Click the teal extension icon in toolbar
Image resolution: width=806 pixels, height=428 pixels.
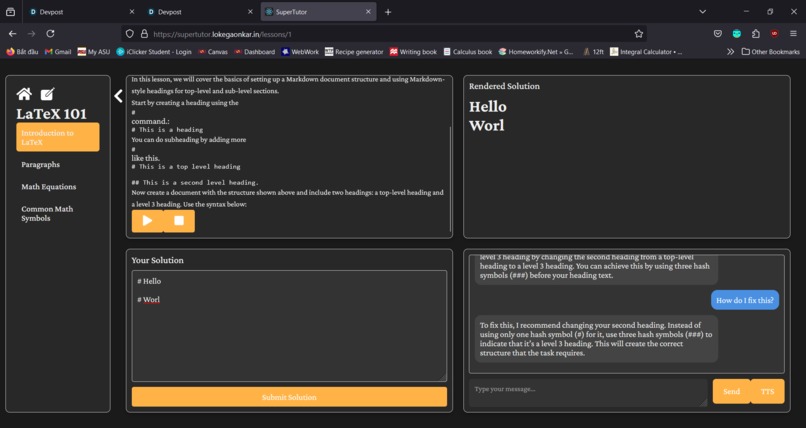[737, 34]
